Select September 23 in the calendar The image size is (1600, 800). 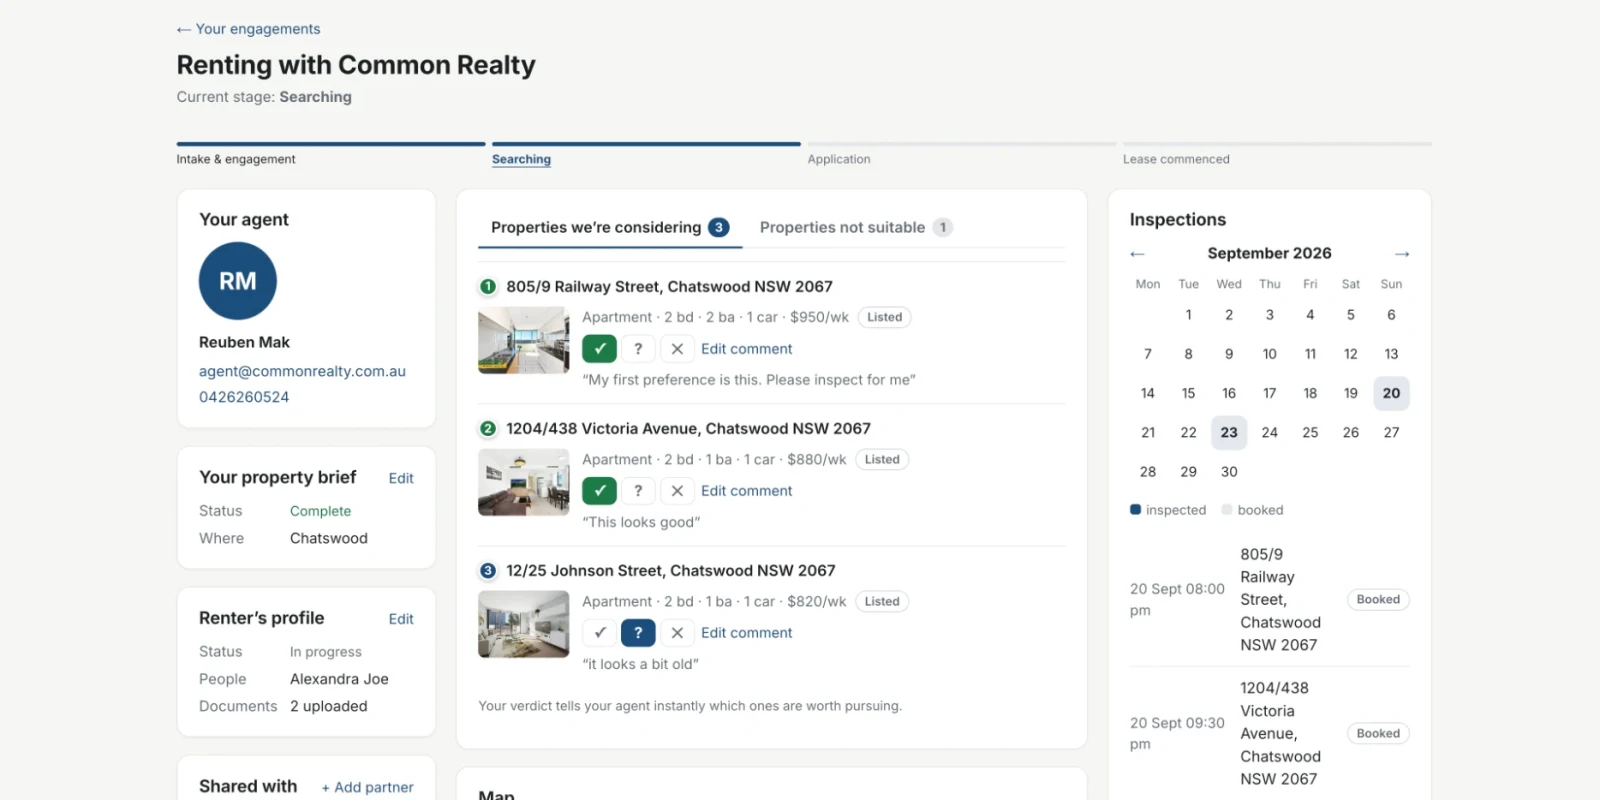pyautogui.click(x=1229, y=433)
